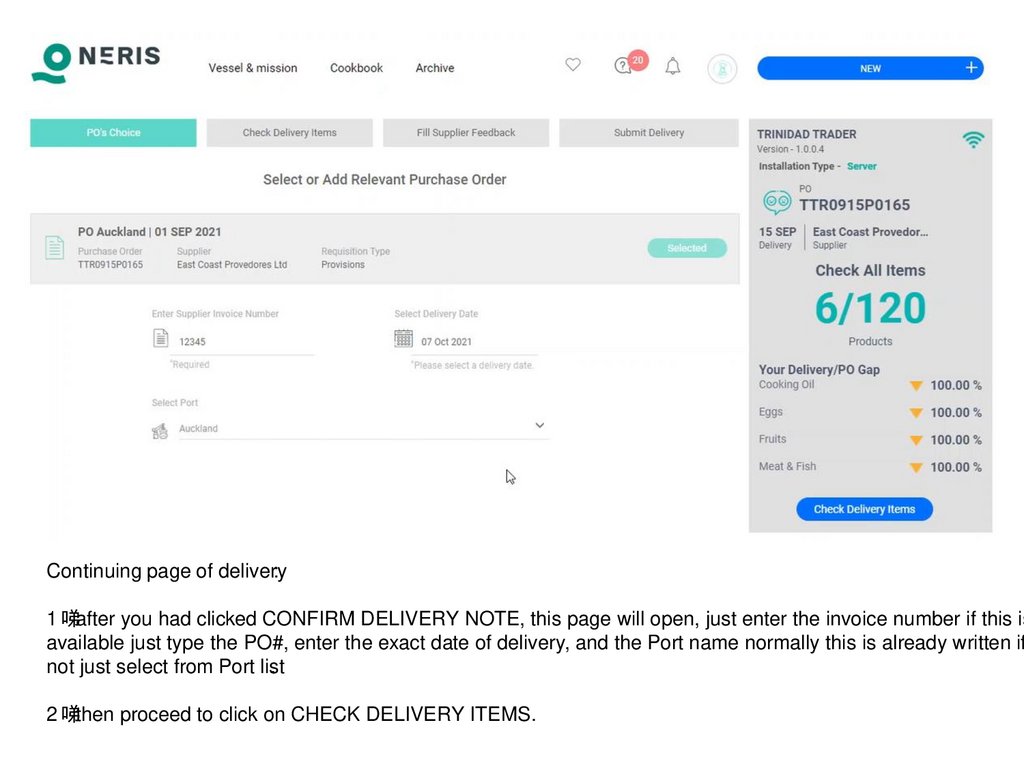Switch to Check Delivery Items tab
Screen dimensions: 1024x768
290,133
